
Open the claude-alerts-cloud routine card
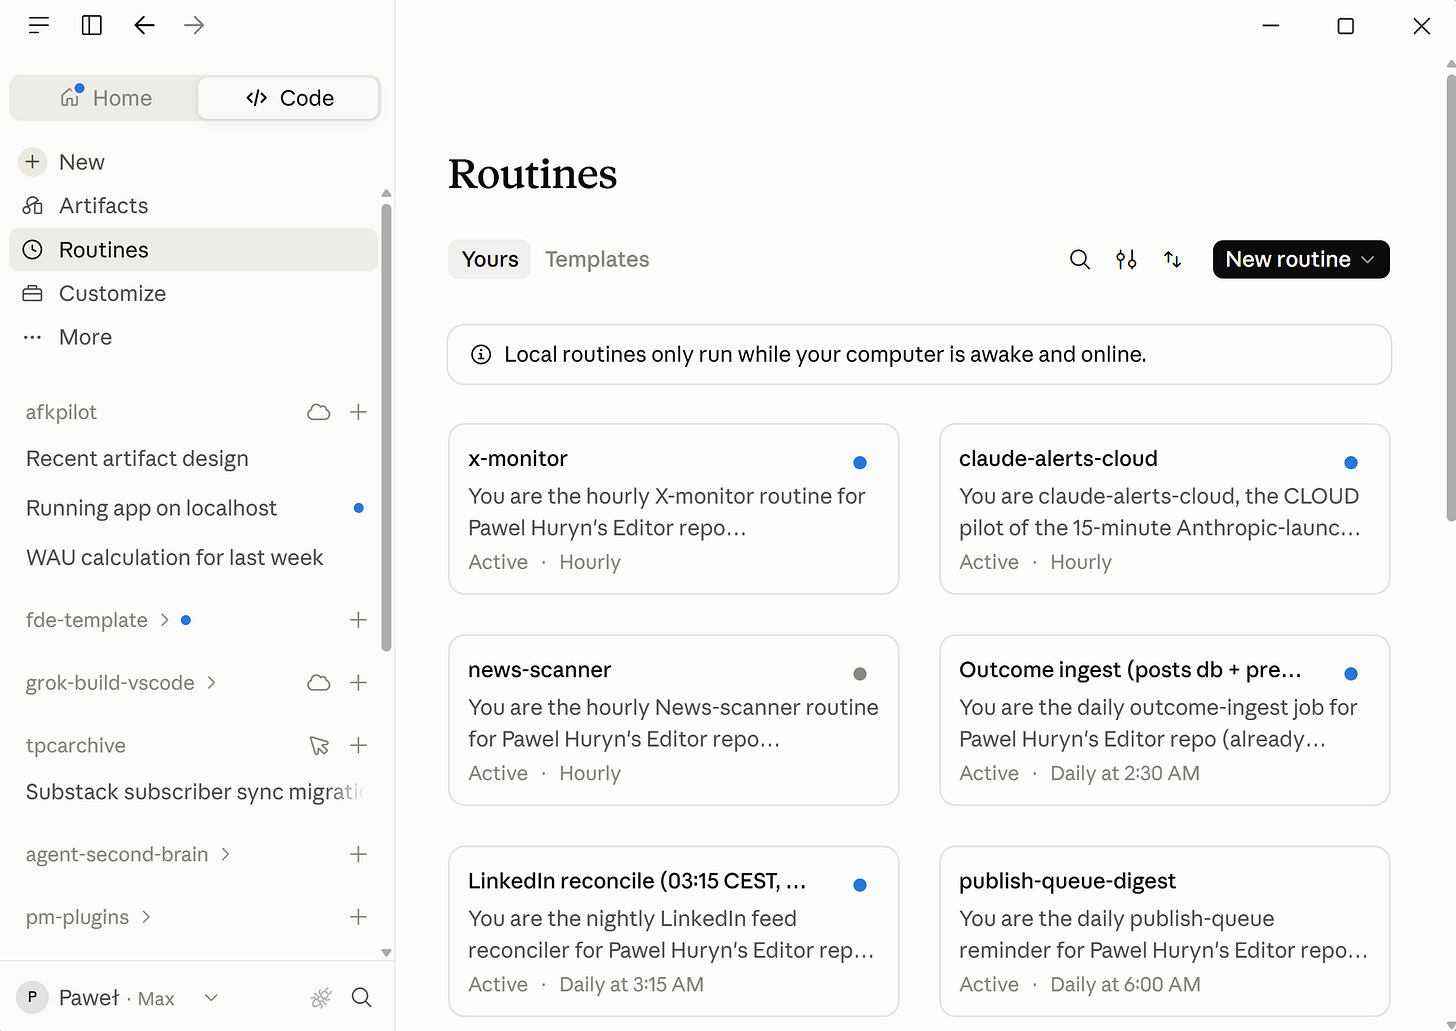[x=1165, y=509]
